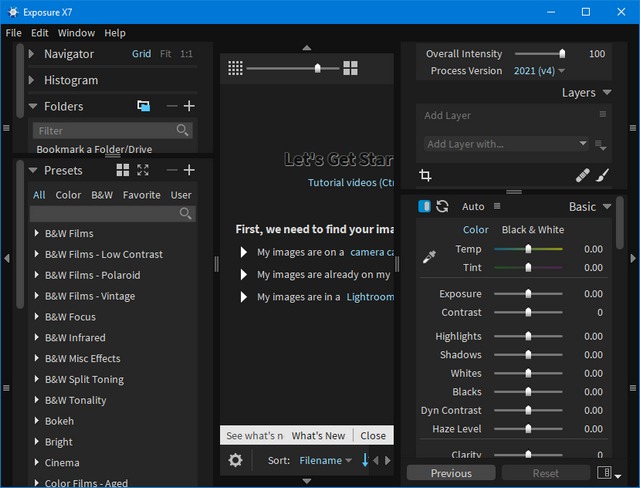
Task: Click the Previous button
Action: point(451,473)
